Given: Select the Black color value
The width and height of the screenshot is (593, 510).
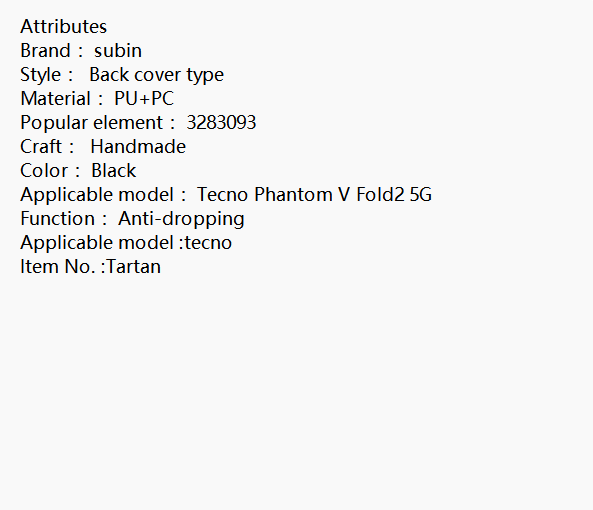Looking at the screenshot, I should (113, 171).
